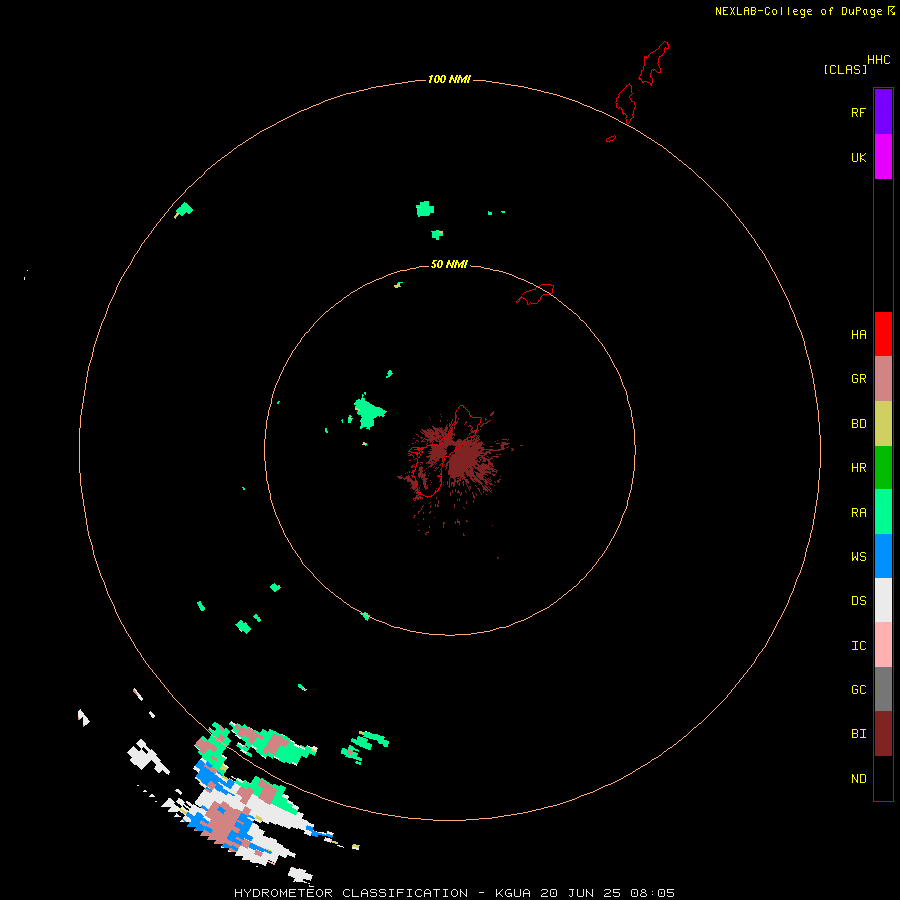The width and height of the screenshot is (900, 900).
Task: Click the IC pink legend swatch
Action: 883,645
